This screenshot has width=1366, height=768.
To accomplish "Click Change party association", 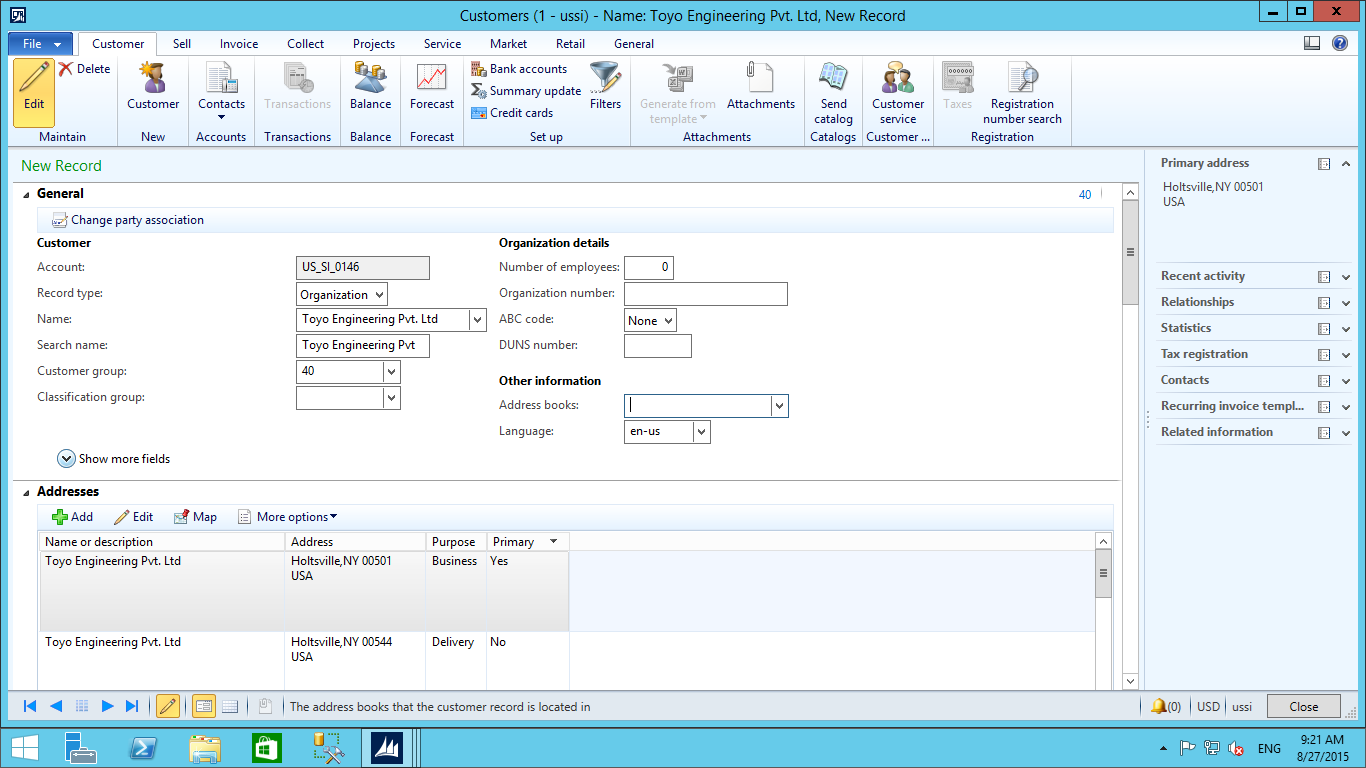I will (128, 220).
